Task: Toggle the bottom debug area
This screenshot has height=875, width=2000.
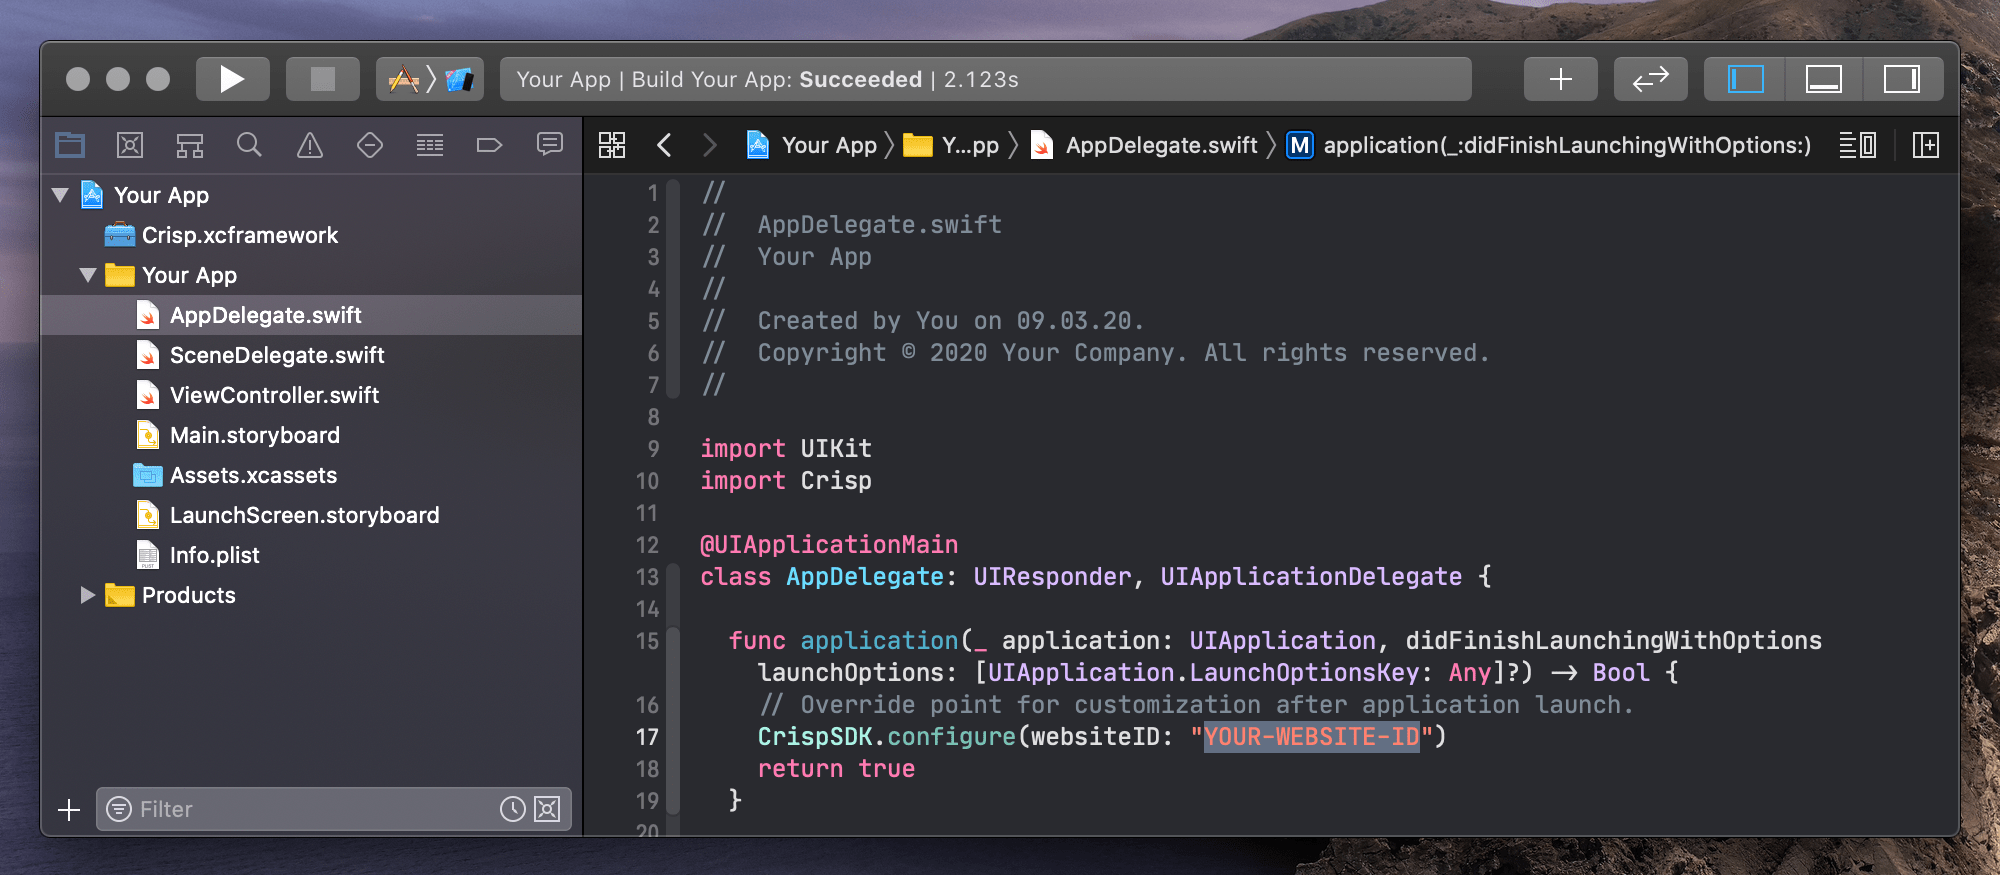Action: pyautogui.click(x=1824, y=79)
